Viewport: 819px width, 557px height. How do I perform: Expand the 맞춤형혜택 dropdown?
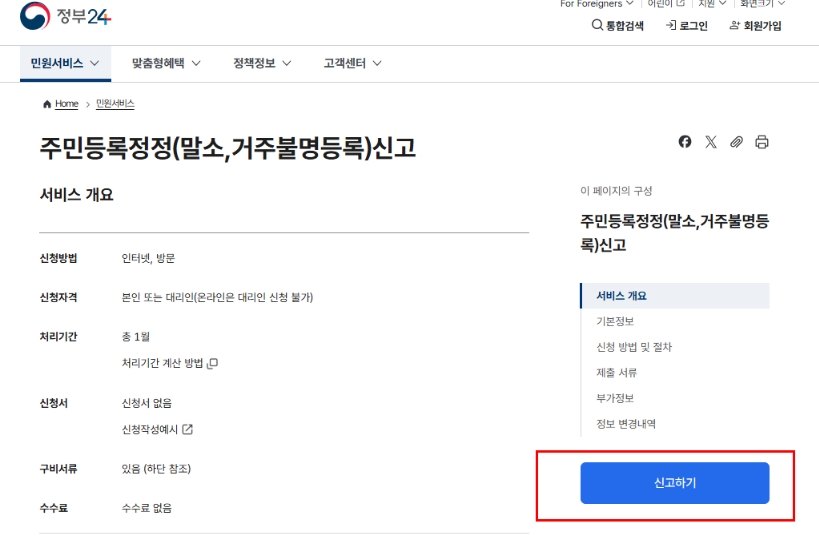point(166,63)
